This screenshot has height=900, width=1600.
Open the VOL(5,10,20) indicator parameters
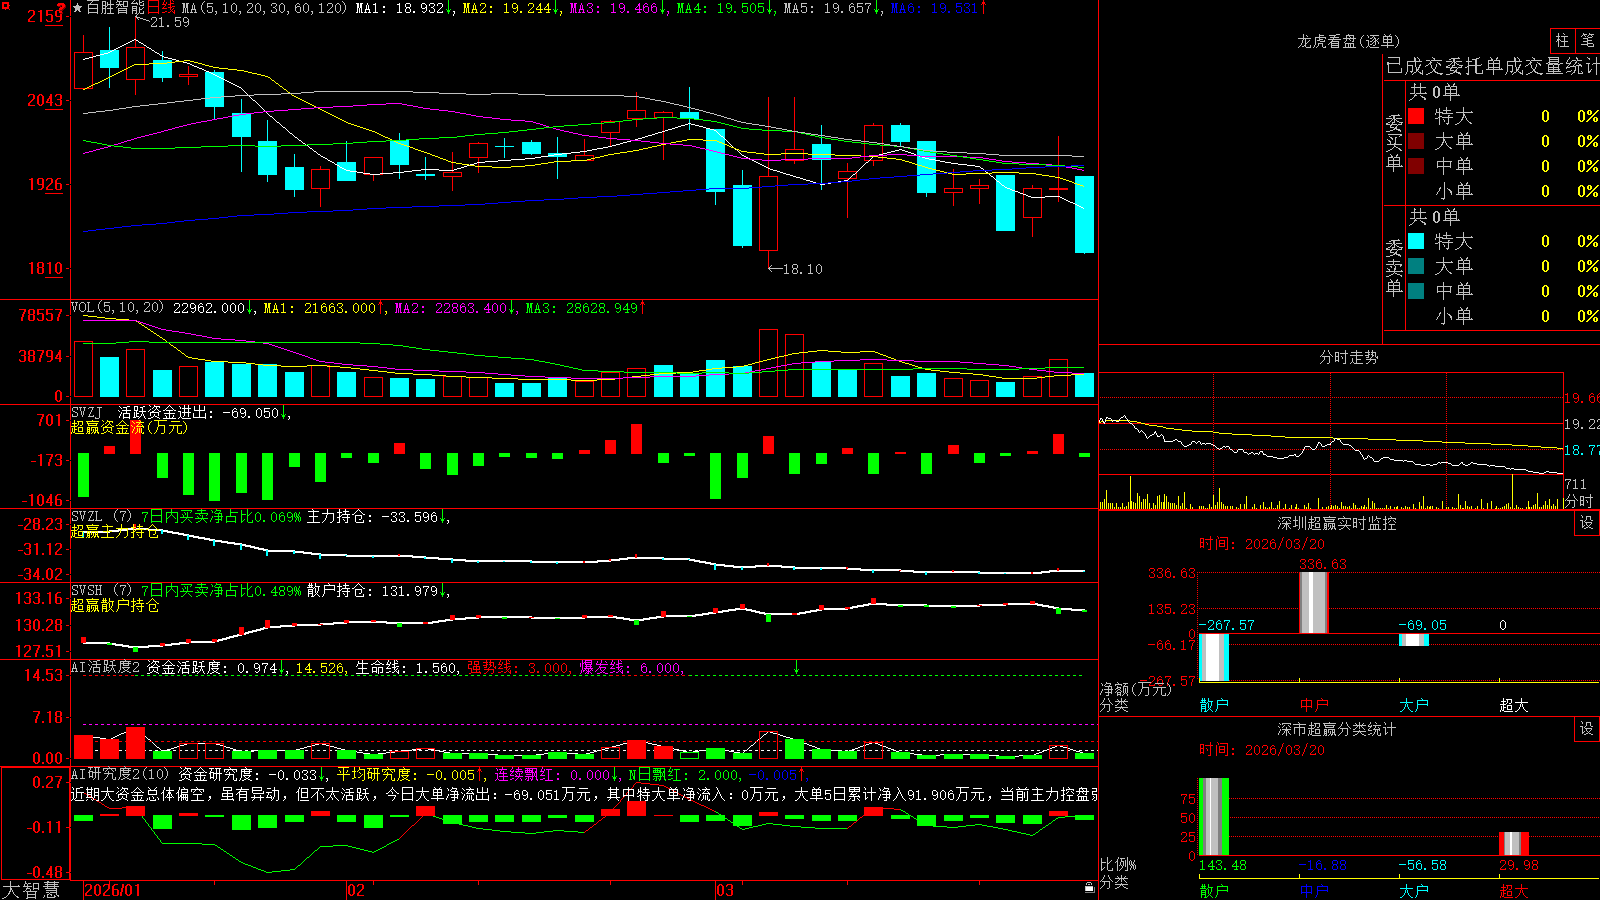coord(117,308)
